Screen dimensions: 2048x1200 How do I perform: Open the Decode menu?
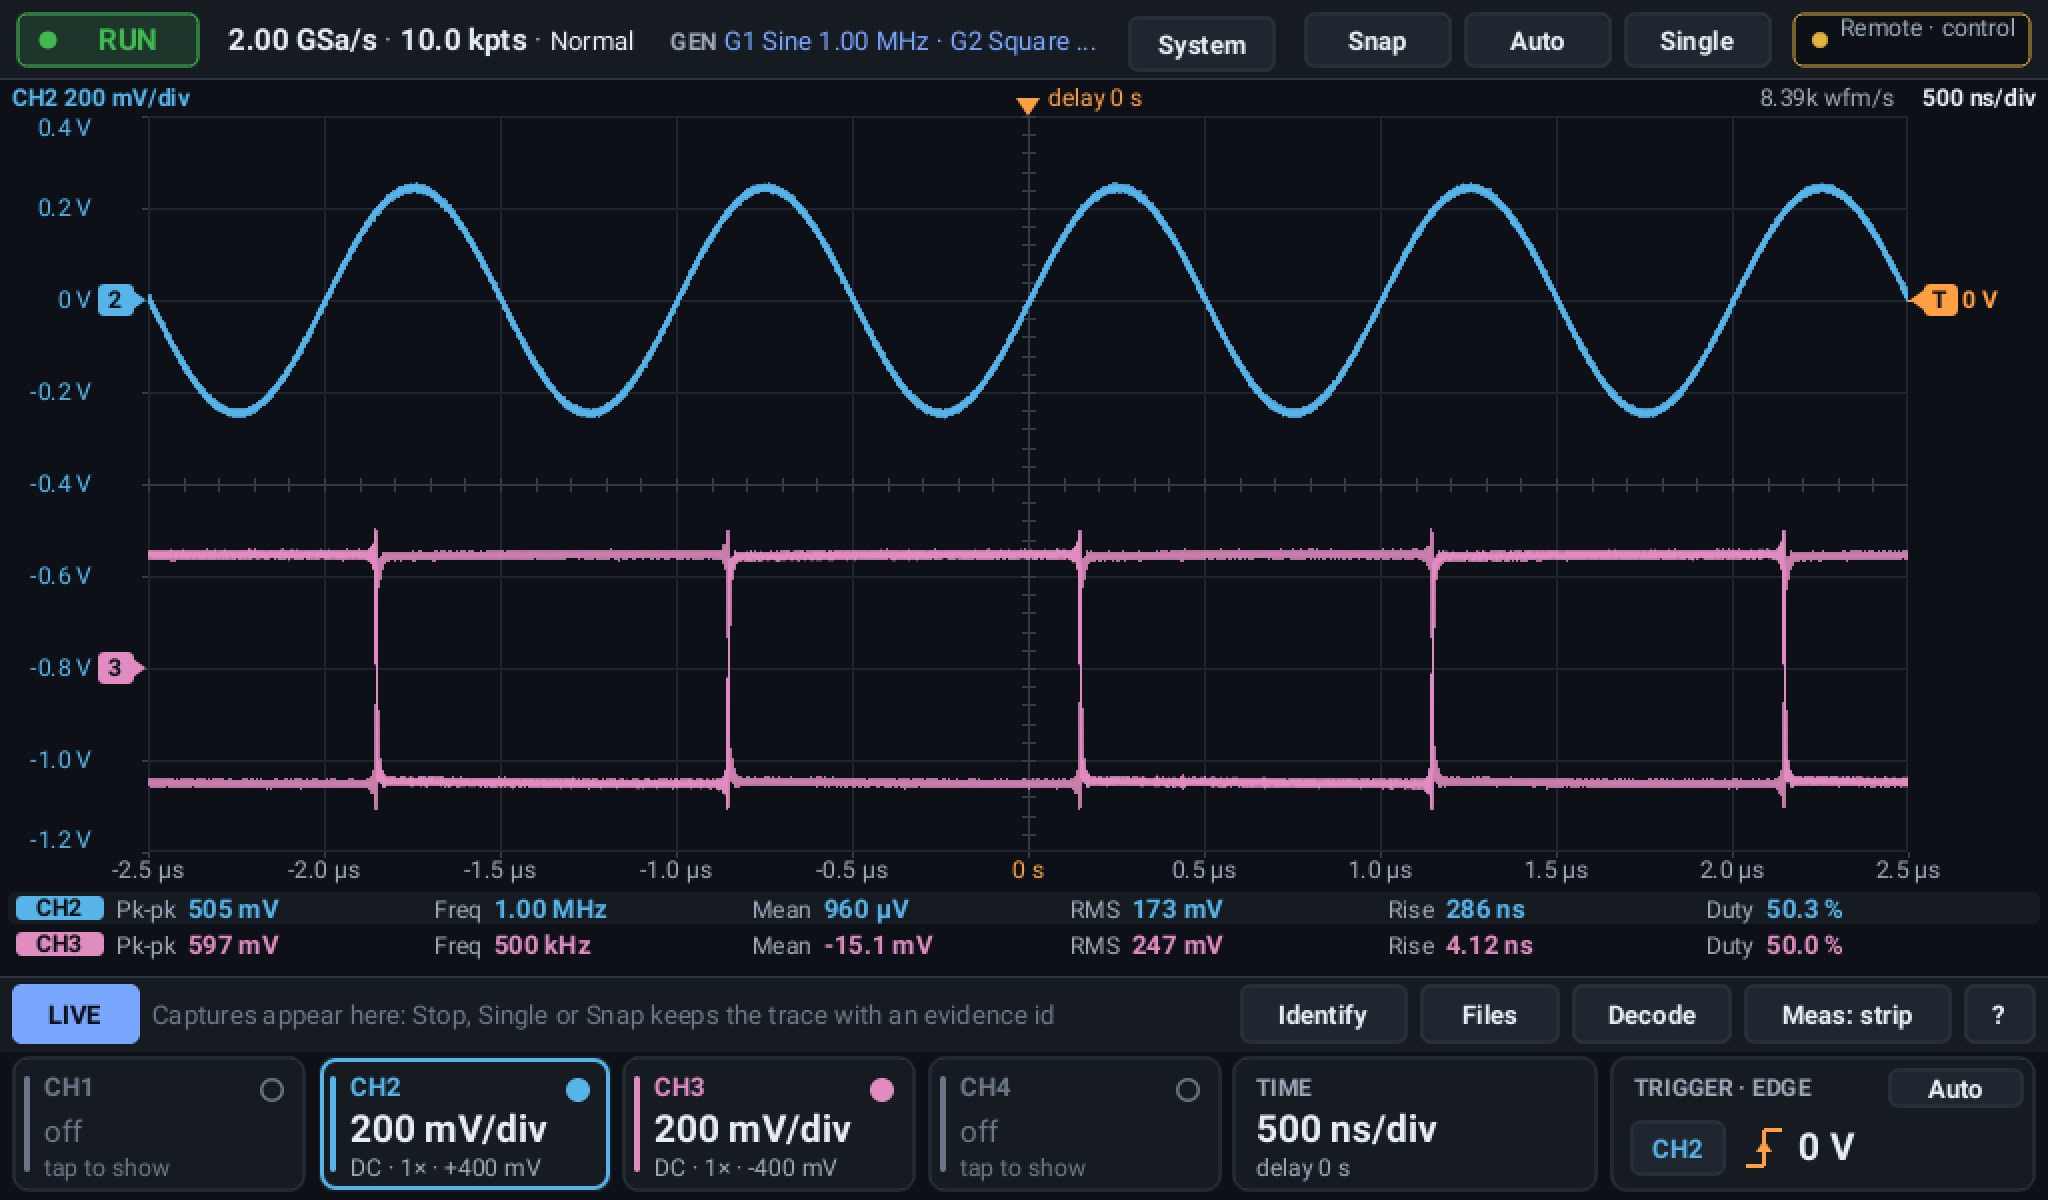tap(1651, 1015)
